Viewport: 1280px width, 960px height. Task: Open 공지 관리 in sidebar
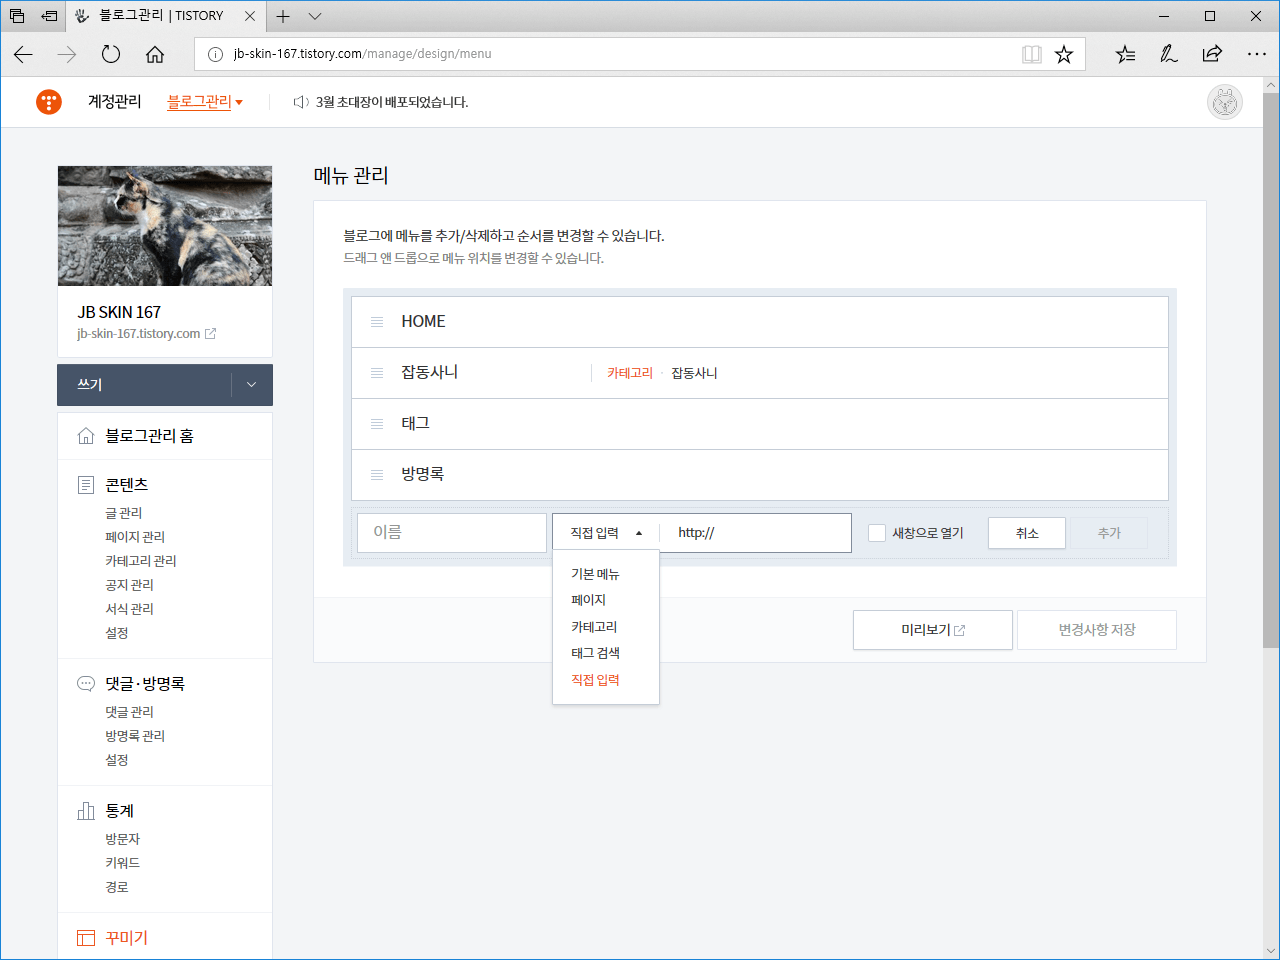click(130, 585)
